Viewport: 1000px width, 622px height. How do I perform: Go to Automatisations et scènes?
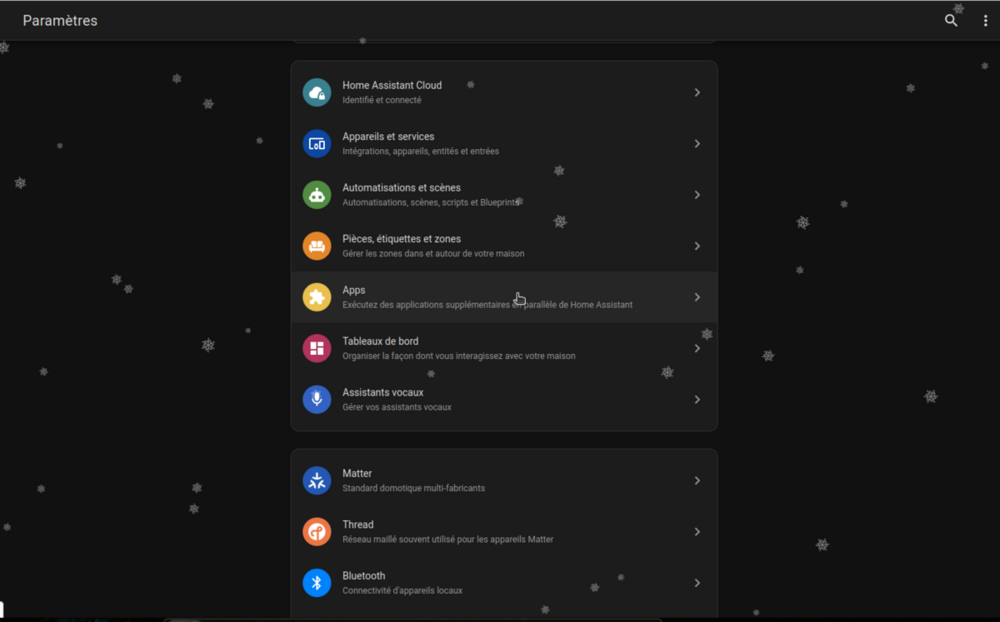click(504, 195)
